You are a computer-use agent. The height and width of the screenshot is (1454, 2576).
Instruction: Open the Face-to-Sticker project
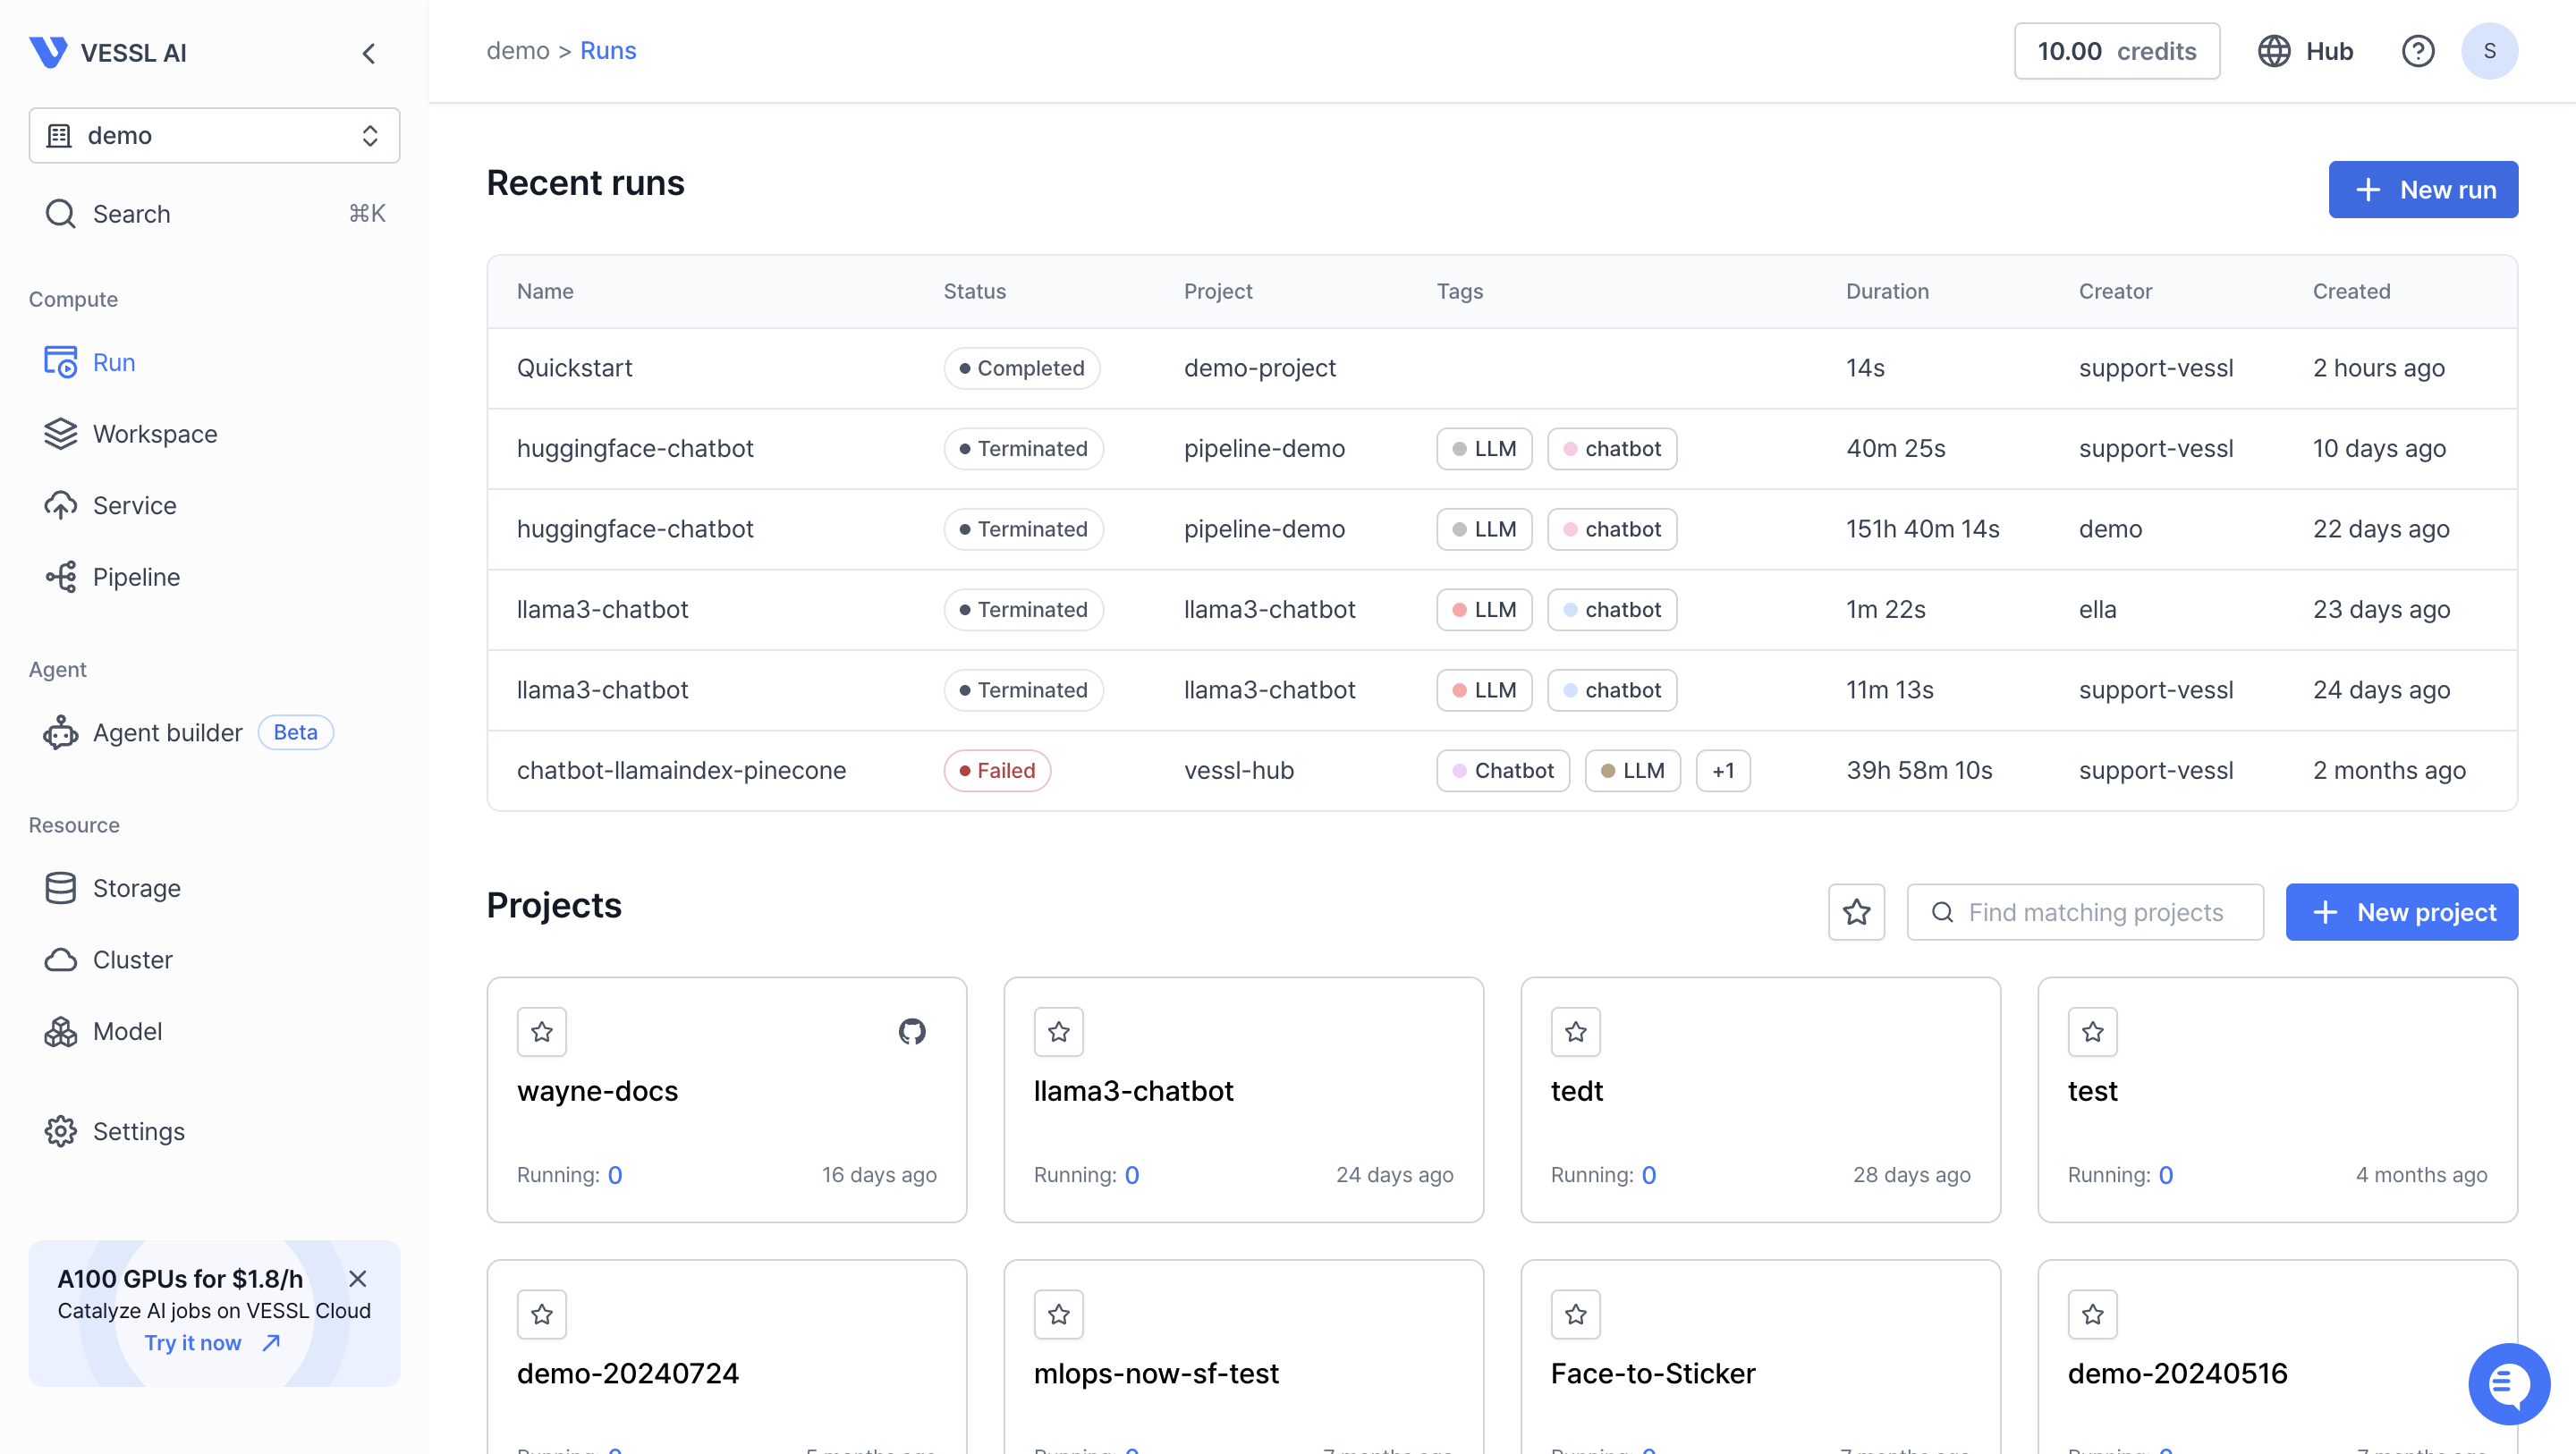tap(1760, 1357)
